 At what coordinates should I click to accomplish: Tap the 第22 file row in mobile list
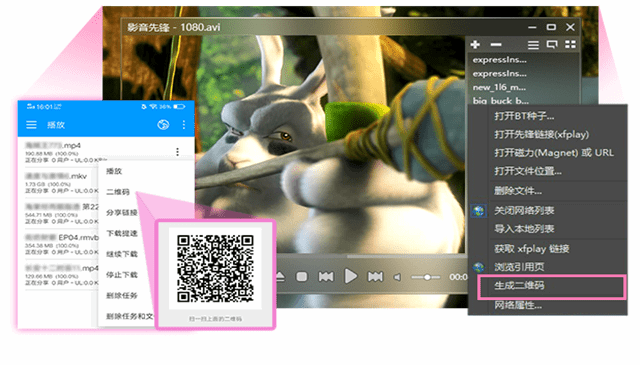coord(62,214)
